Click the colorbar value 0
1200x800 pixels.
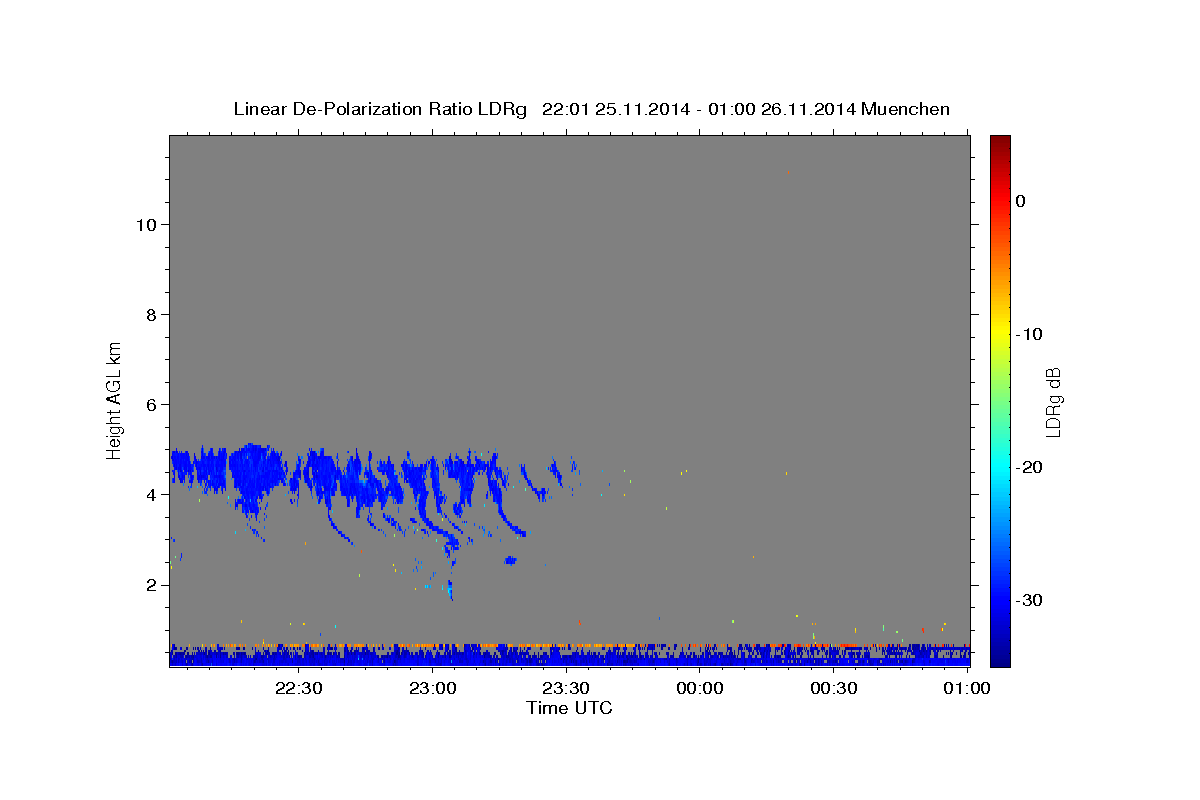(1021, 201)
